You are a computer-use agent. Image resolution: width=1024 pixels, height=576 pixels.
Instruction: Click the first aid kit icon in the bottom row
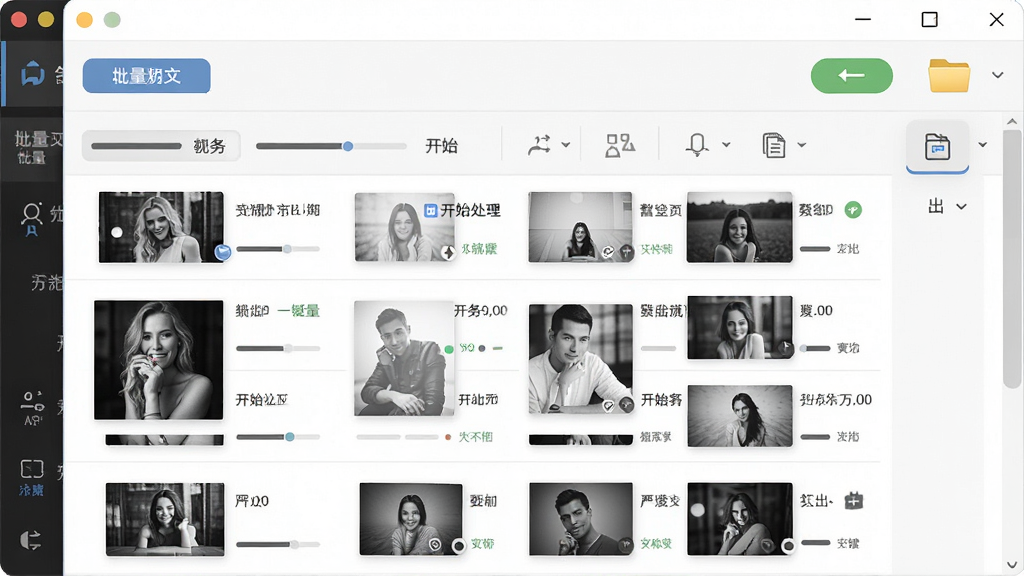coord(854,501)
